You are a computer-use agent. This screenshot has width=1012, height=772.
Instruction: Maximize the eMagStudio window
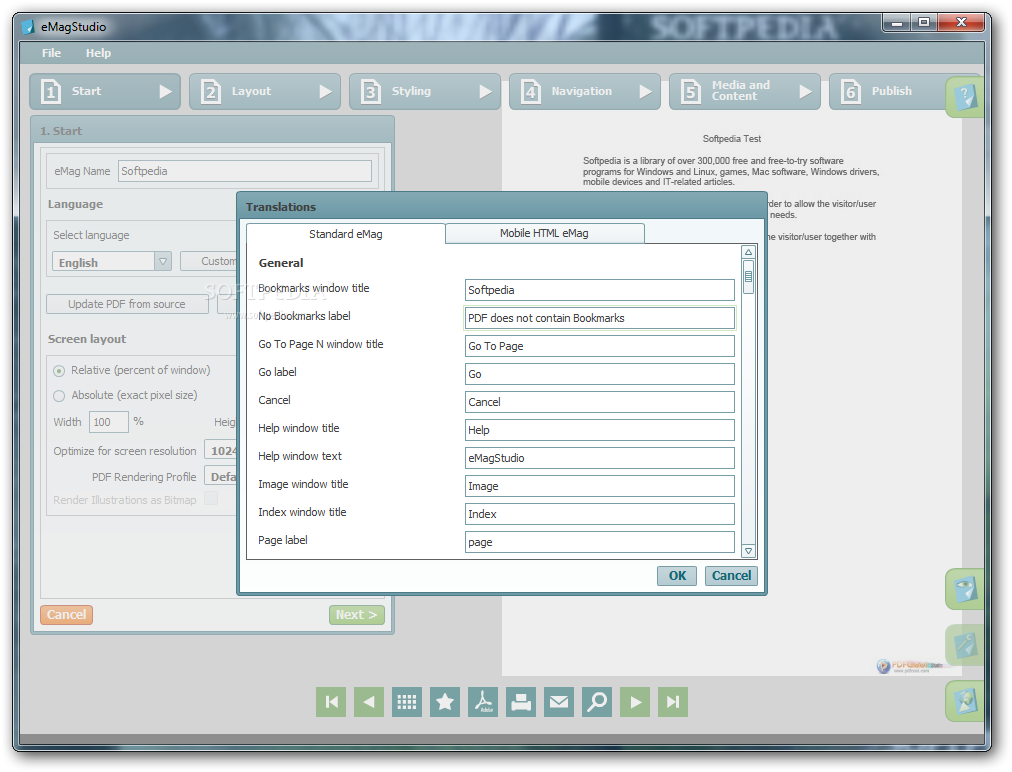pyautogui.click(x=924, y=23)
